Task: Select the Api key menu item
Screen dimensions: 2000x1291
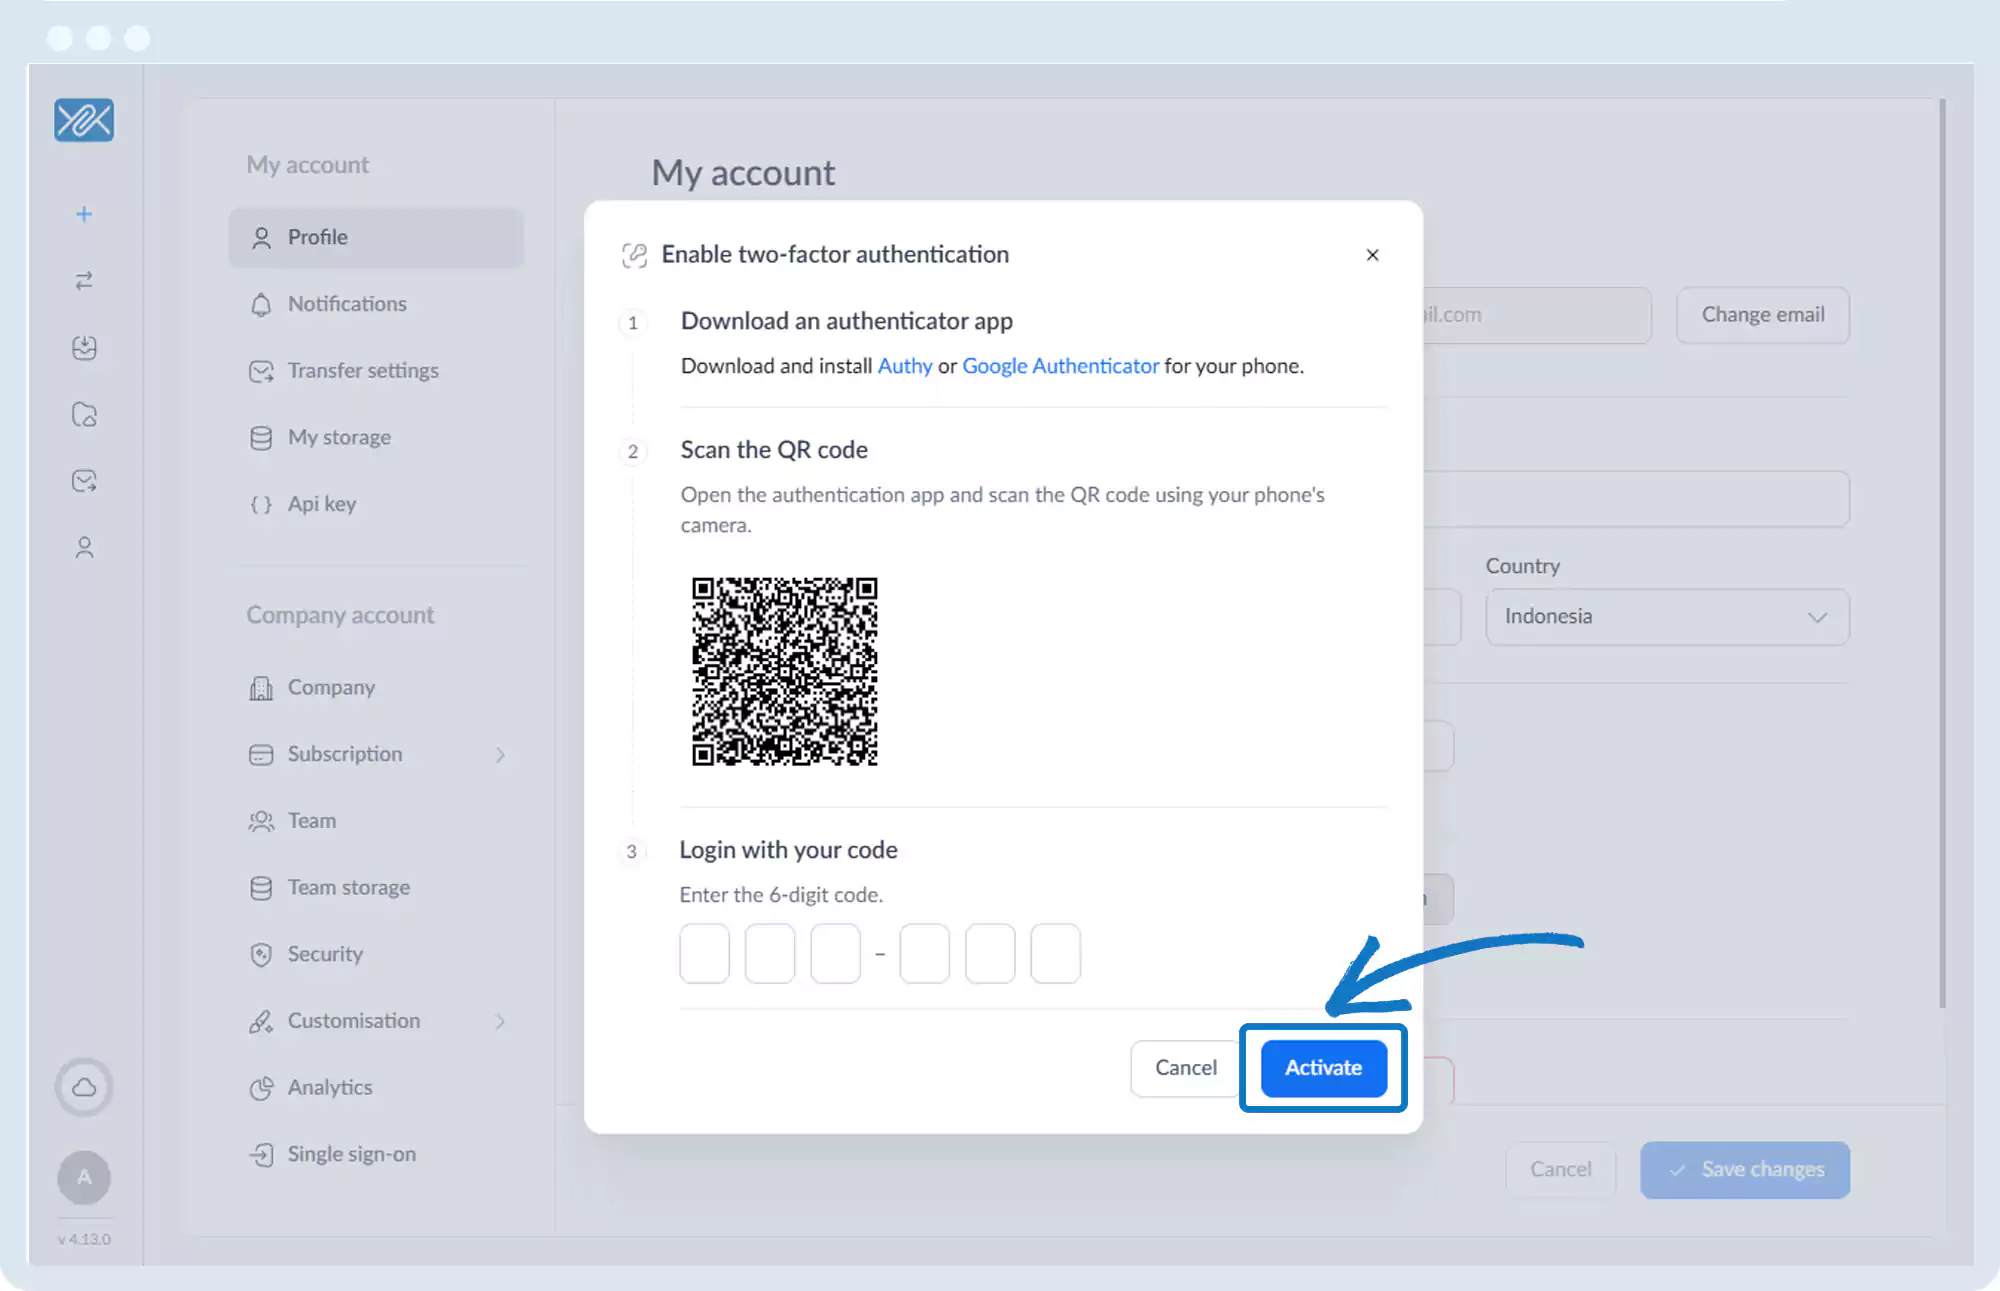Action: pos(321,504)
